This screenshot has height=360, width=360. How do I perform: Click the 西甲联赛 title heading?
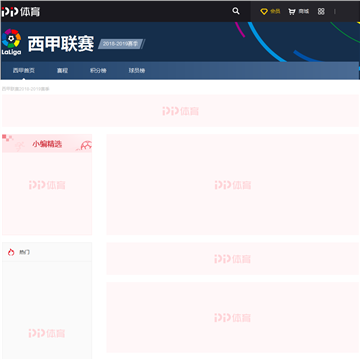61,44
